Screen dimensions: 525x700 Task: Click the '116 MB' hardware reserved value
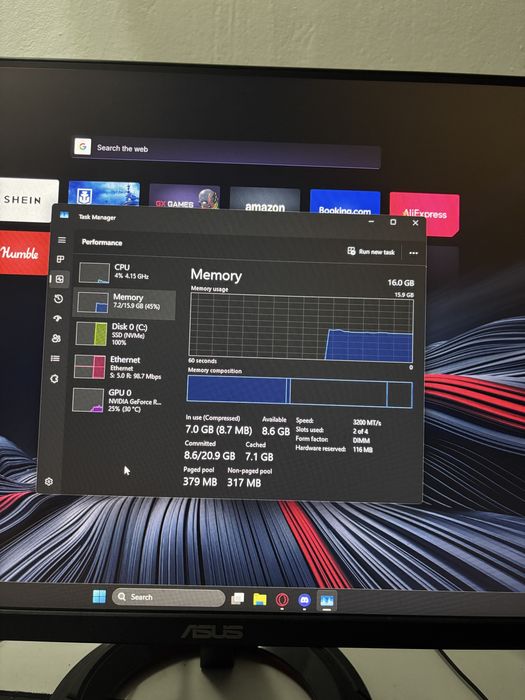[x=362, y=450]
